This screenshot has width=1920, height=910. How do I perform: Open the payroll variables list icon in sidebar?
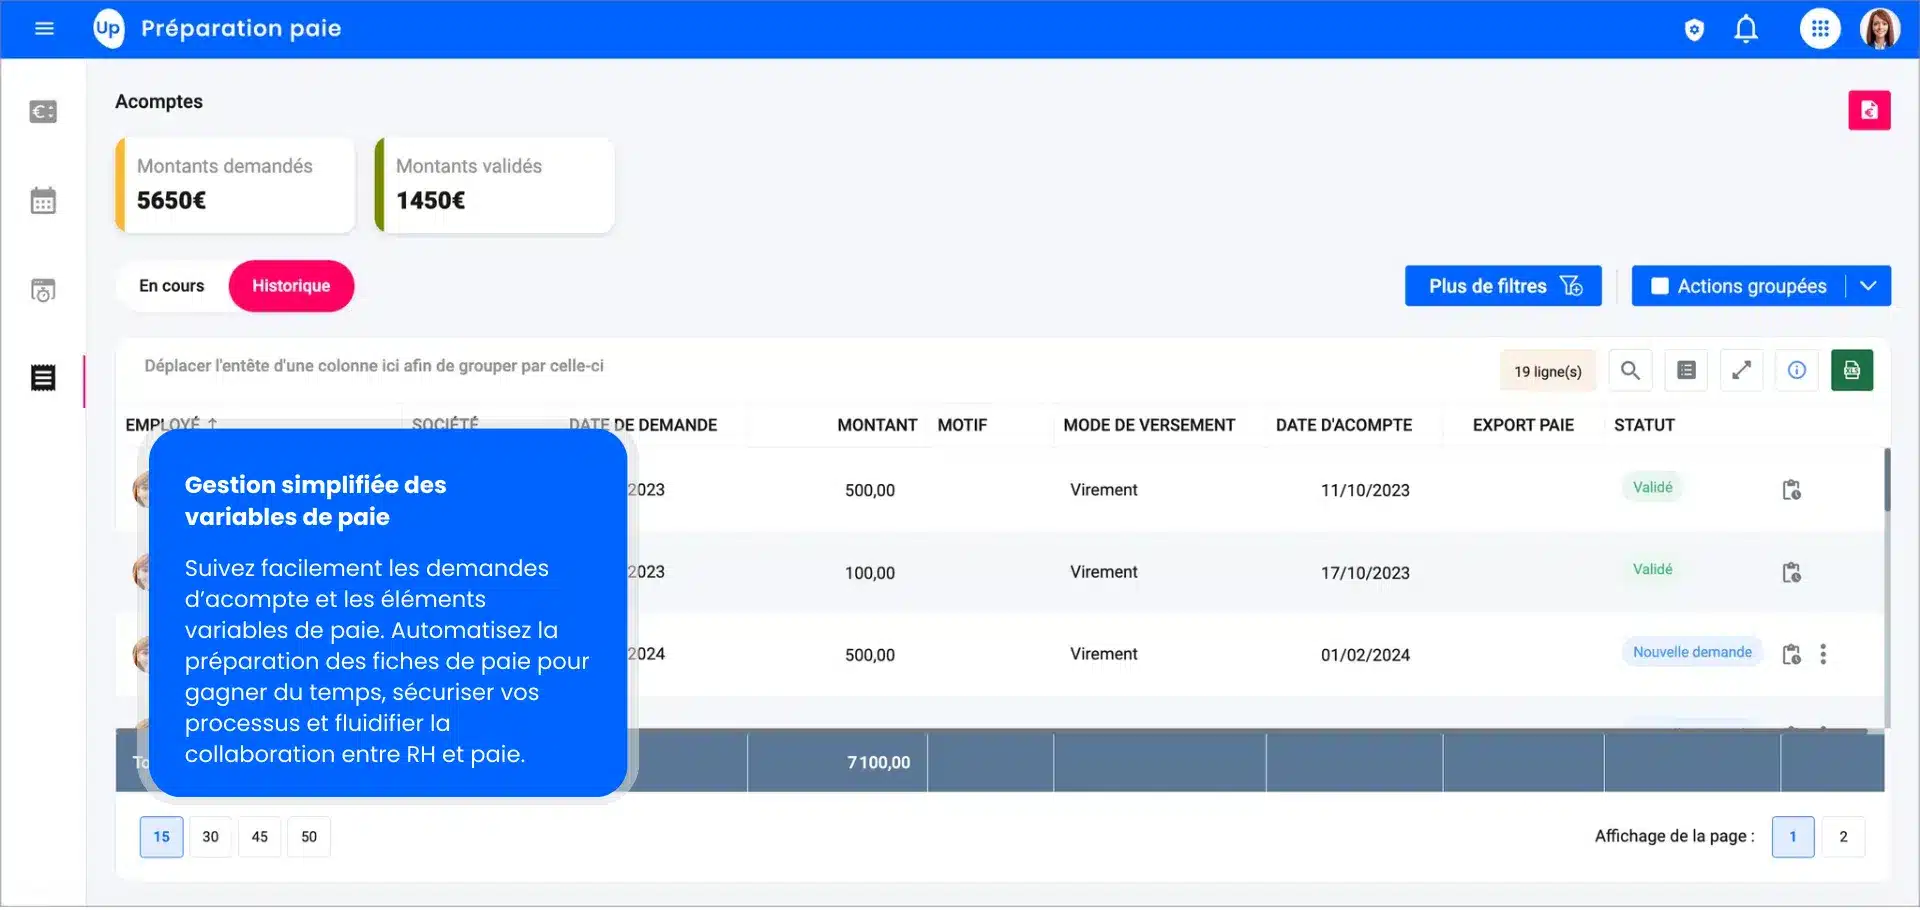click(42, 378)
